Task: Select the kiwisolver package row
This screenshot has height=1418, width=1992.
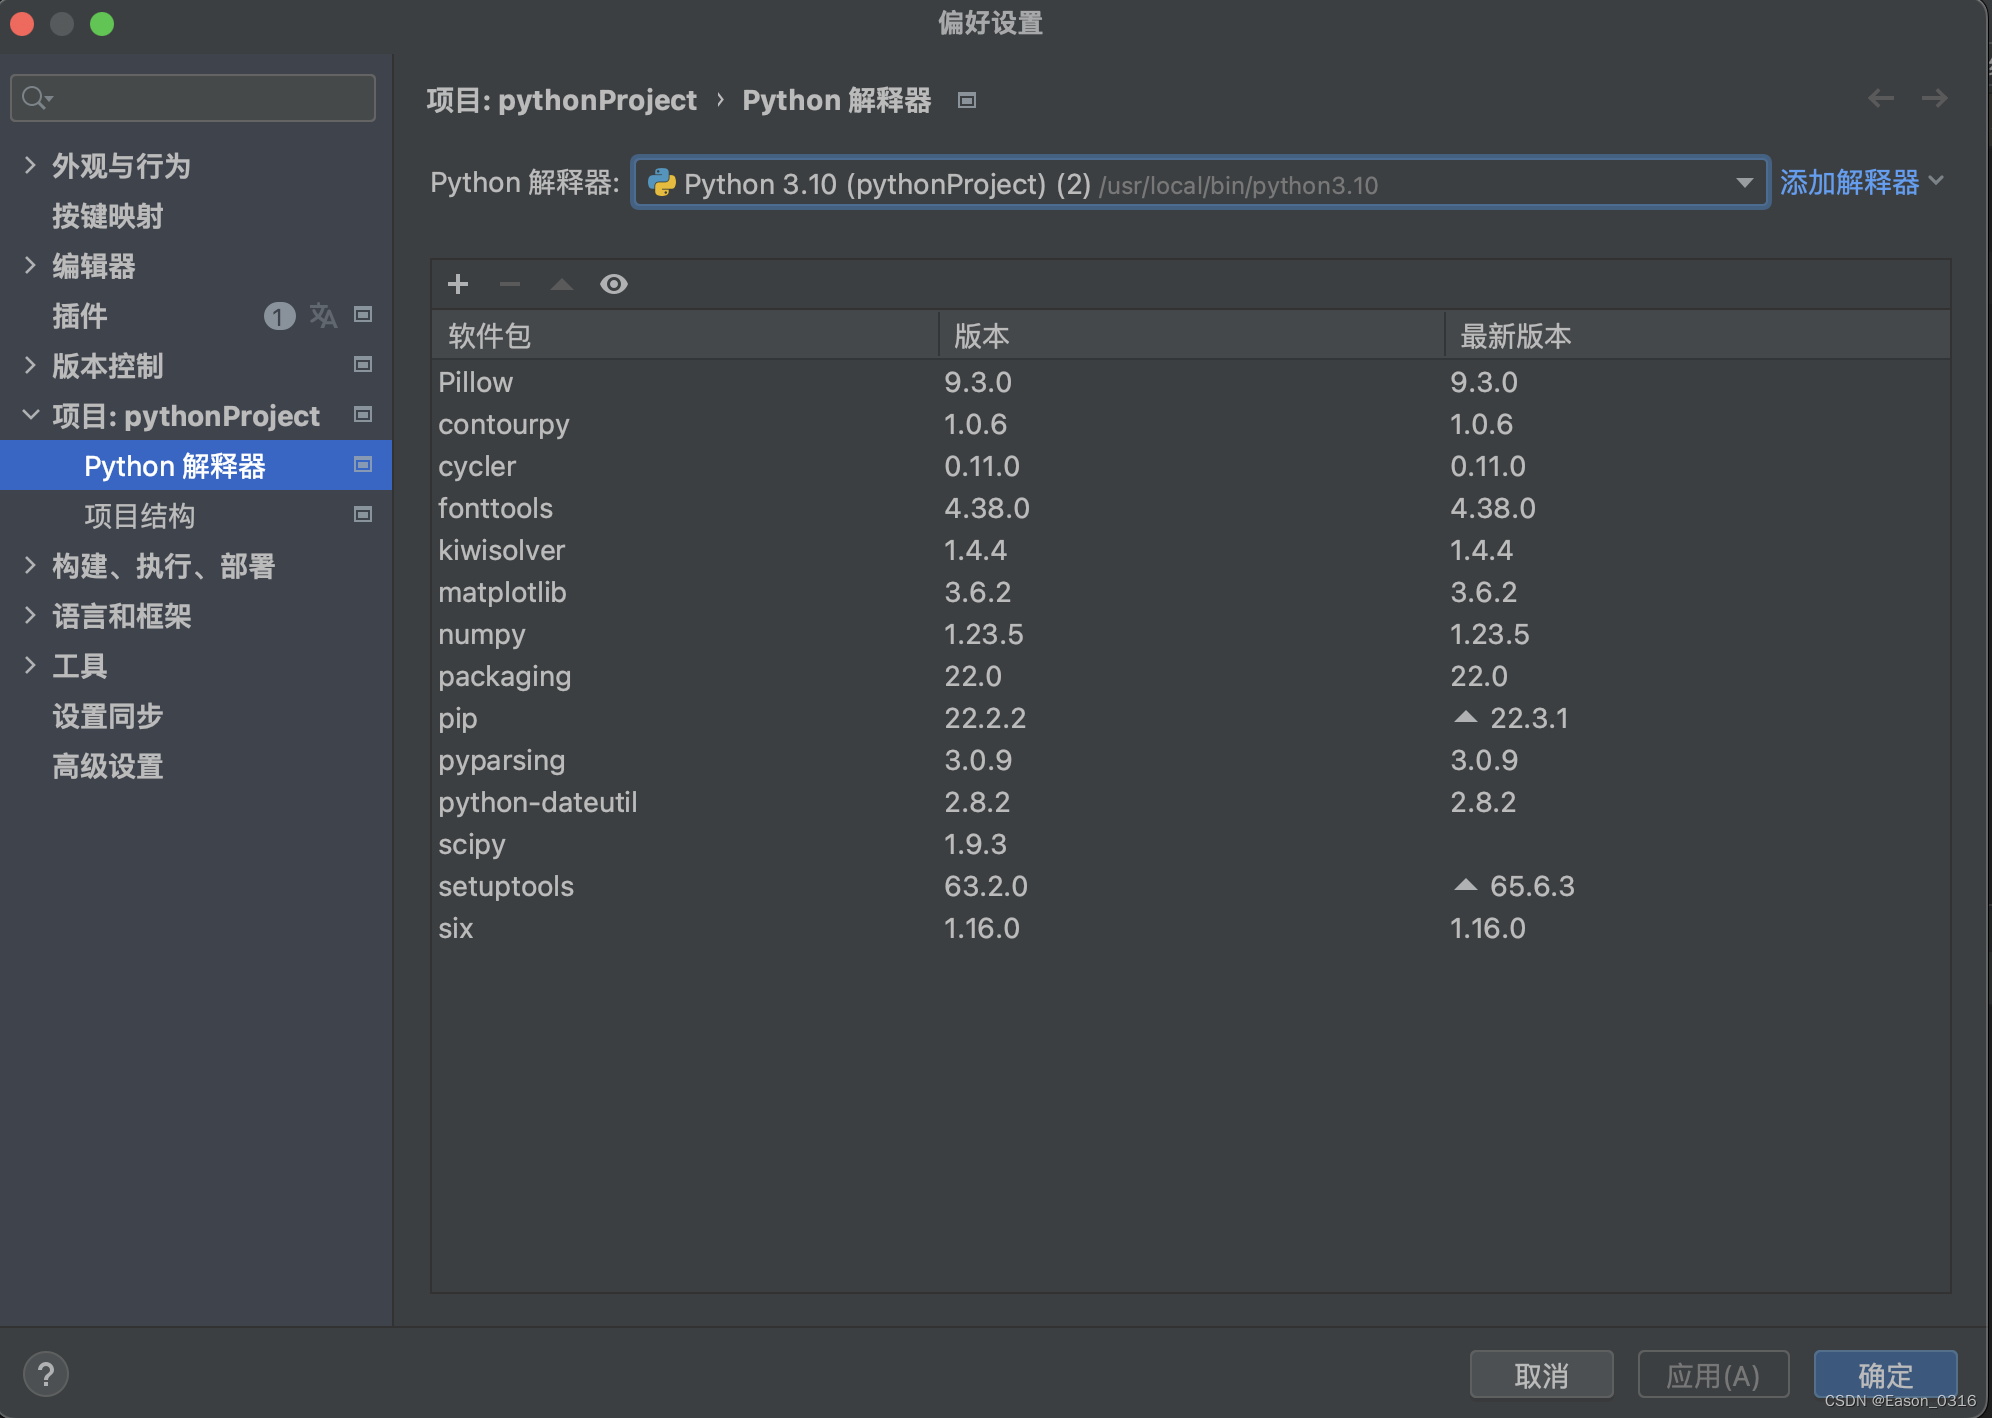Action: tap(1190, 550)
